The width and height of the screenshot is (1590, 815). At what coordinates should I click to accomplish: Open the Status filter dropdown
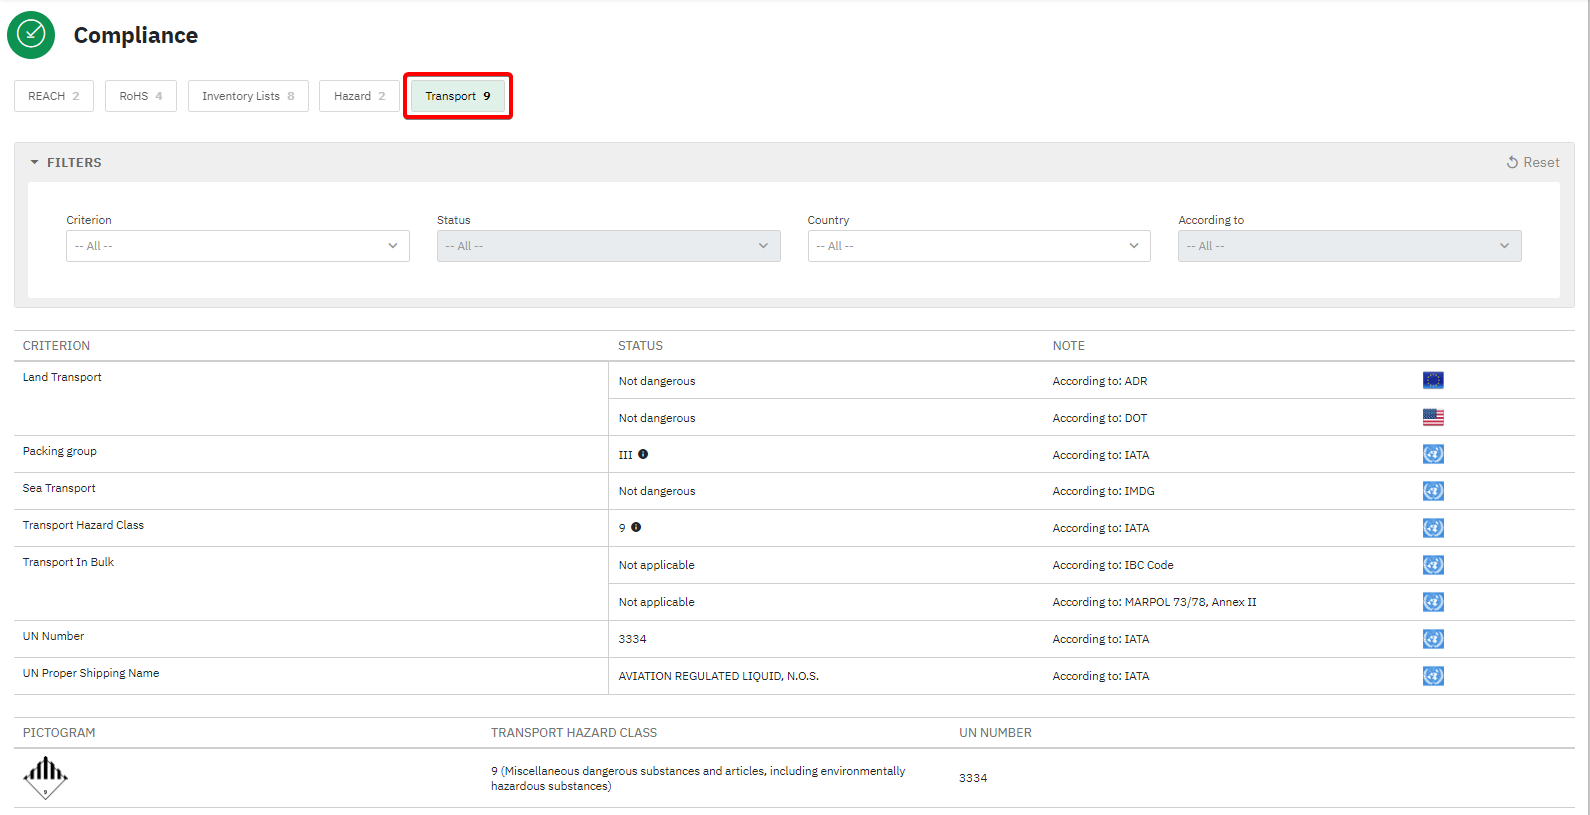[x=608, y=246]
